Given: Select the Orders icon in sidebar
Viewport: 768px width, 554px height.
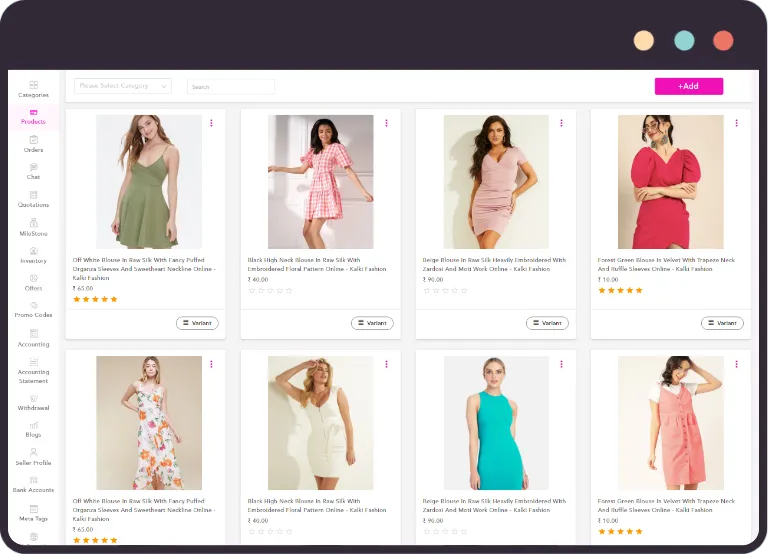Looking at the screenshot, I should 33,140.
